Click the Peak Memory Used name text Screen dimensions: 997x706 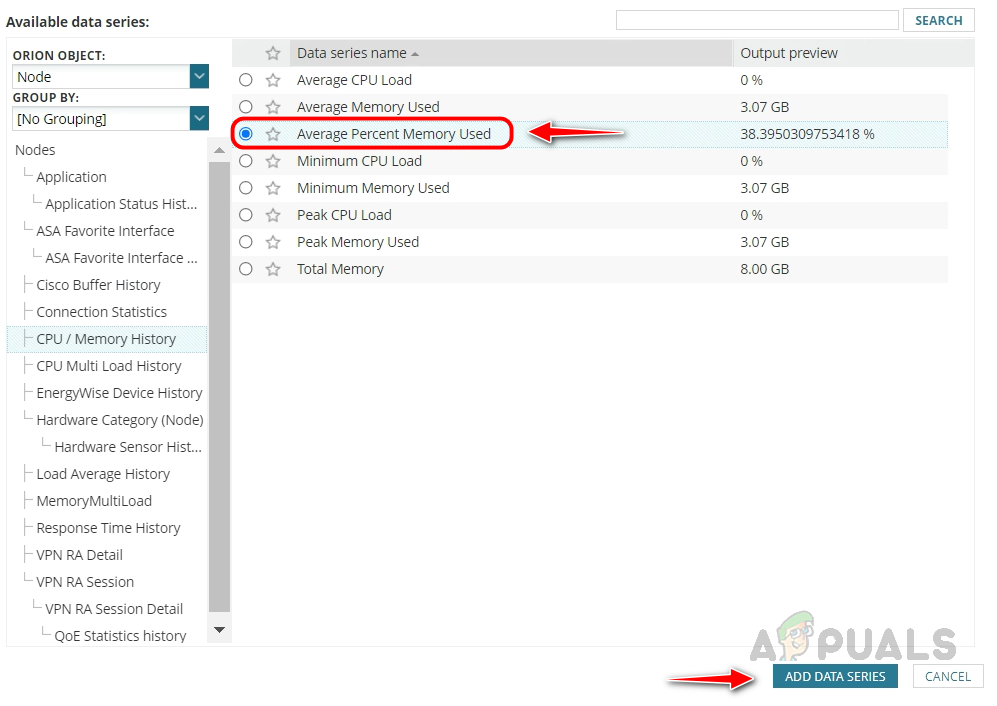pyautogui.click(x=358, y=242)
